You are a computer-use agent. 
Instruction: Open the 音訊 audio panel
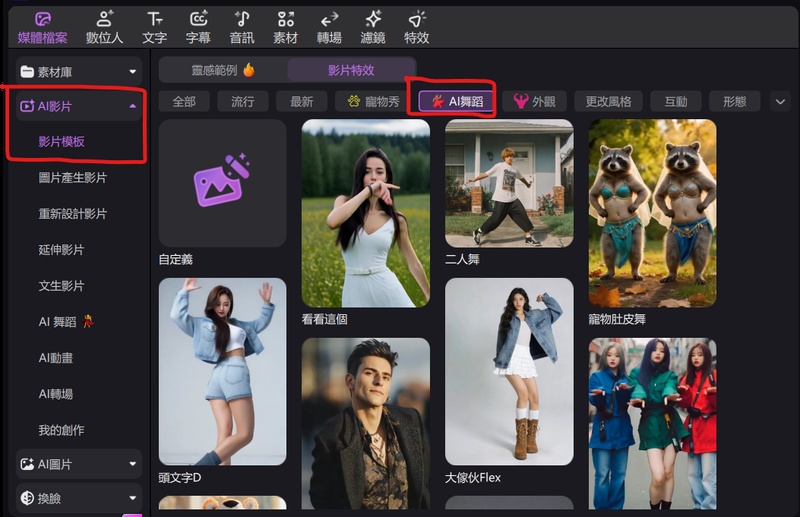click(x=242, y=28)
